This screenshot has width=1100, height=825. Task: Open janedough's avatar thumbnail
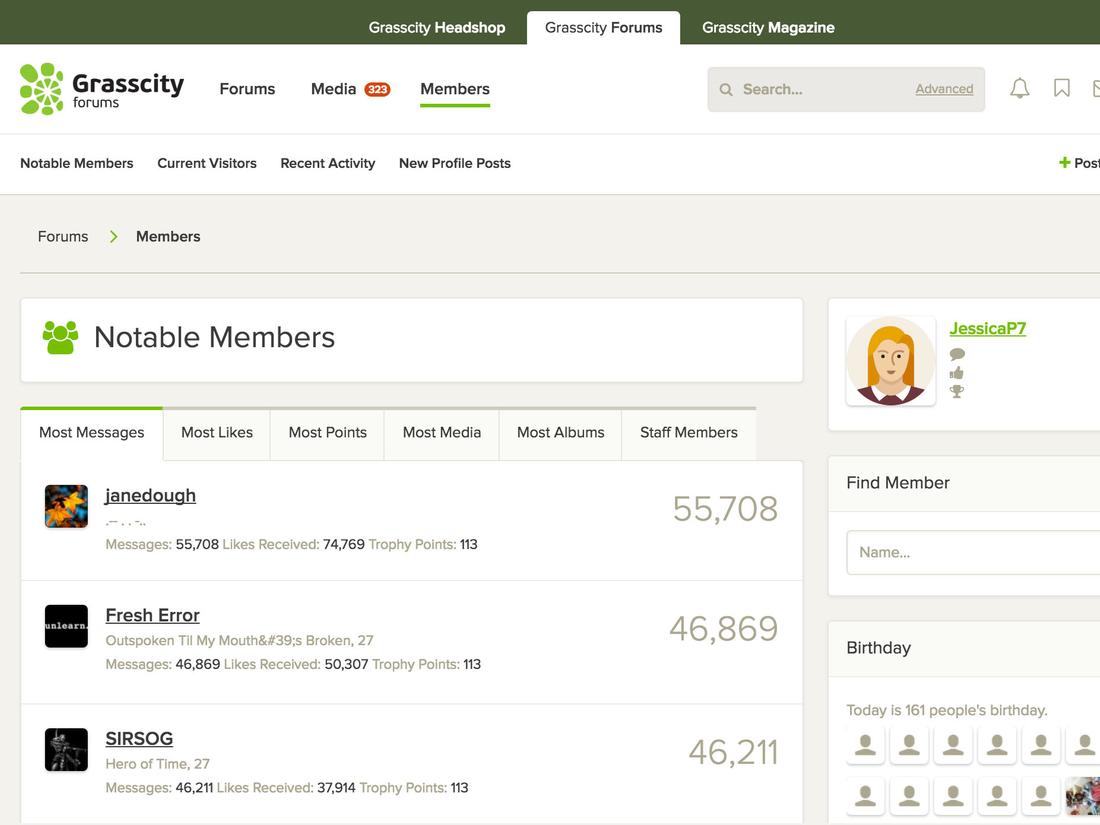coord(66,506)
